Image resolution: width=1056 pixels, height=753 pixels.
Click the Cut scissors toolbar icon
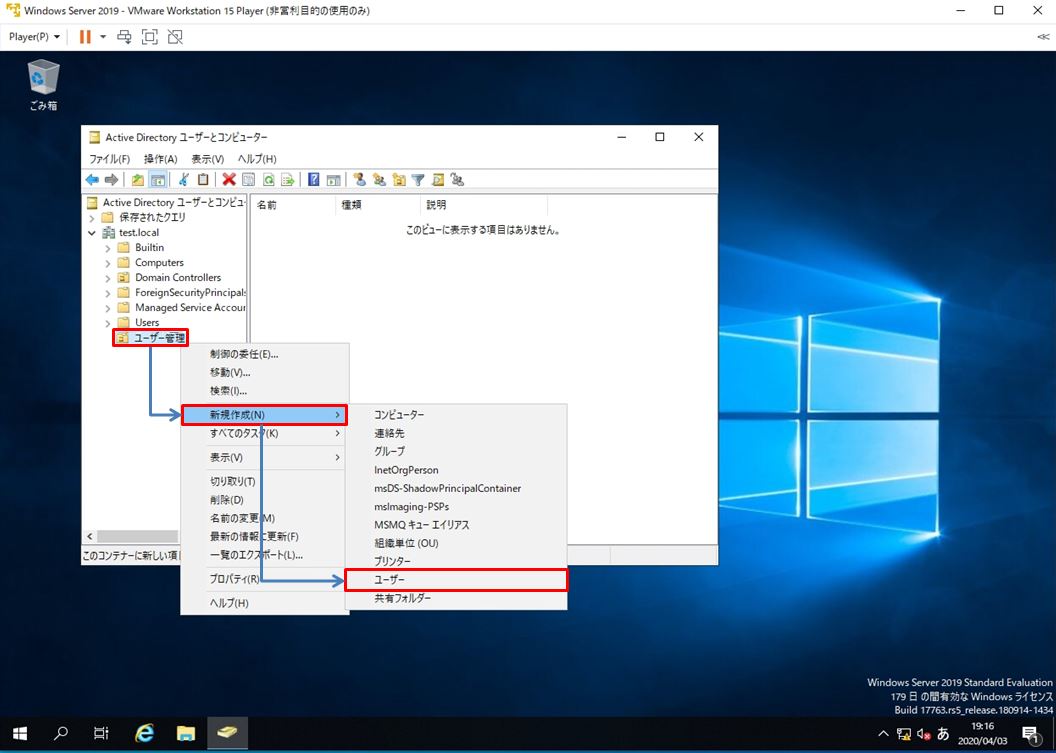[x=183, y=179]
